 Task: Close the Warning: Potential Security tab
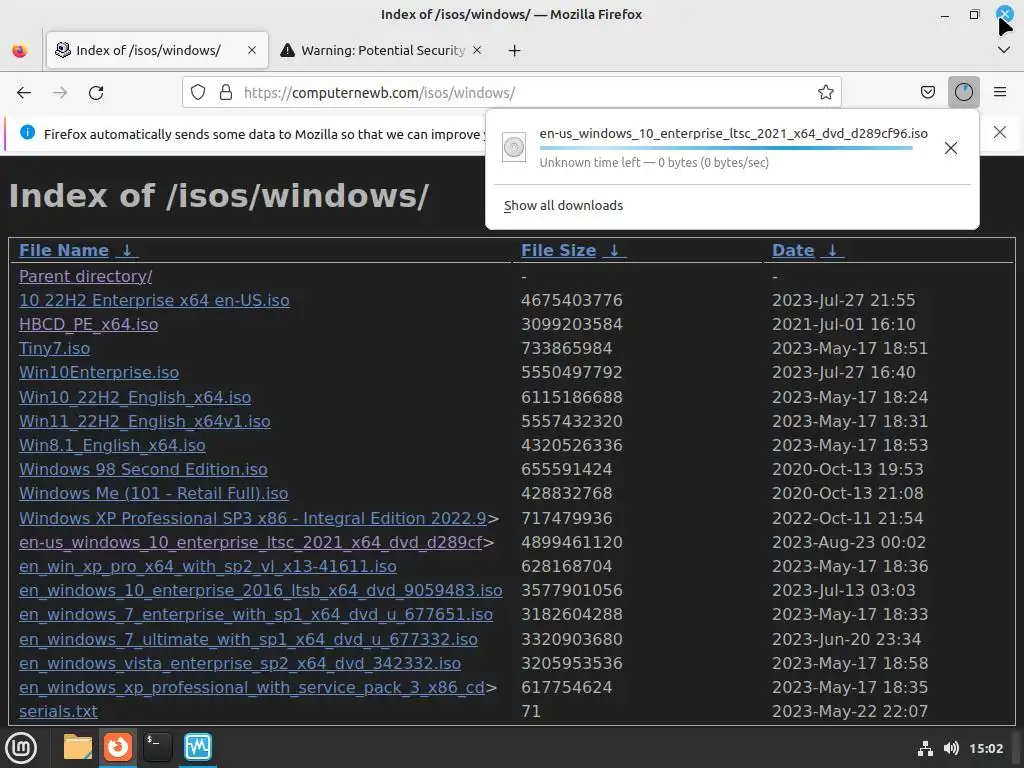[x=477, y=50]
